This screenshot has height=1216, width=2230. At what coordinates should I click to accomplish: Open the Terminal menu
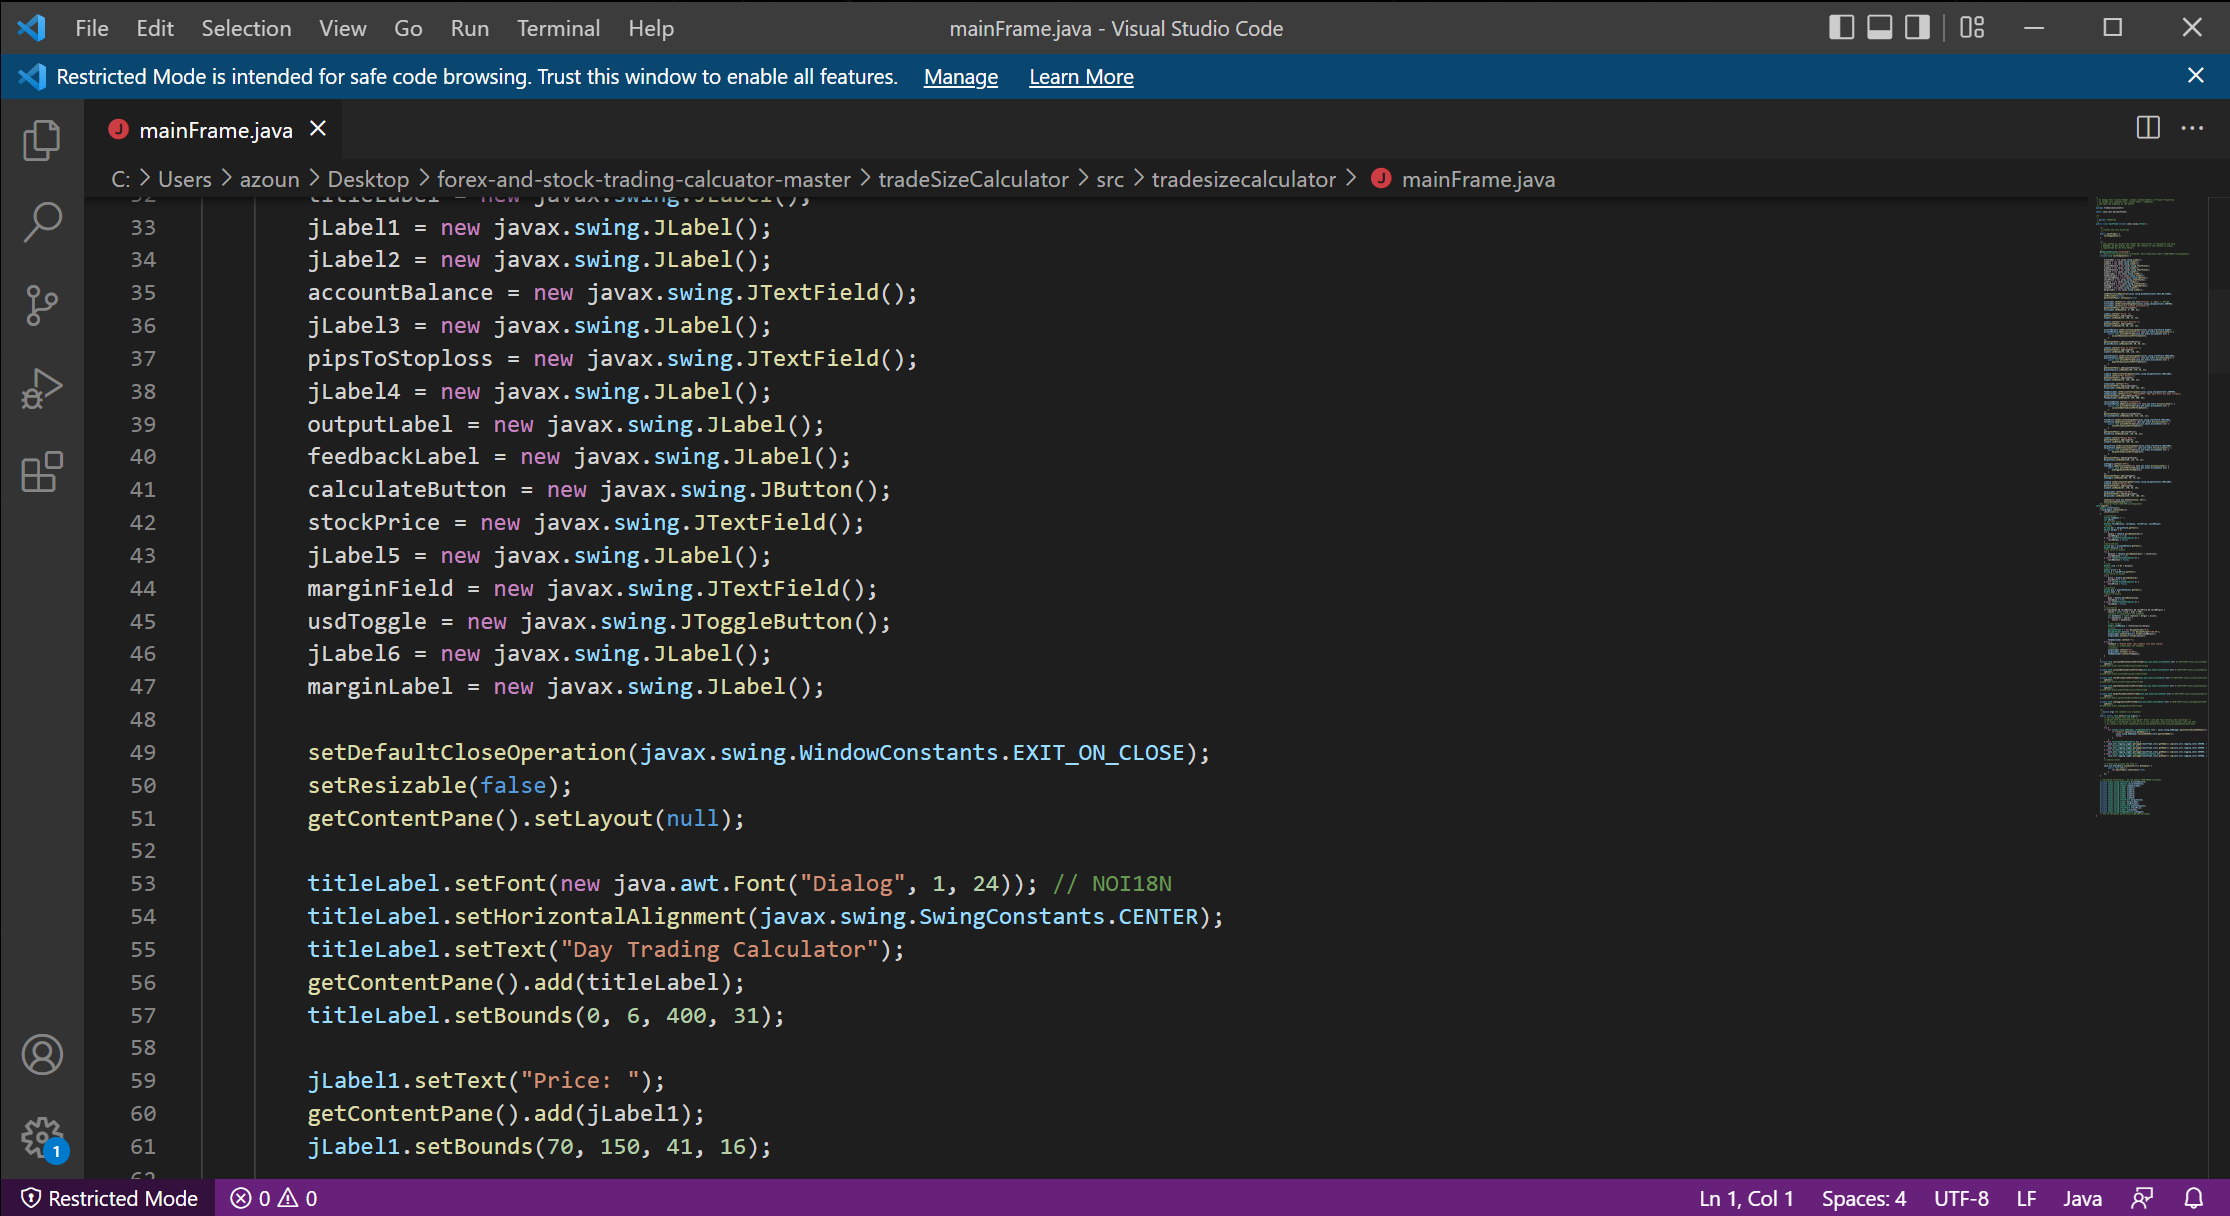click(558, 28)
